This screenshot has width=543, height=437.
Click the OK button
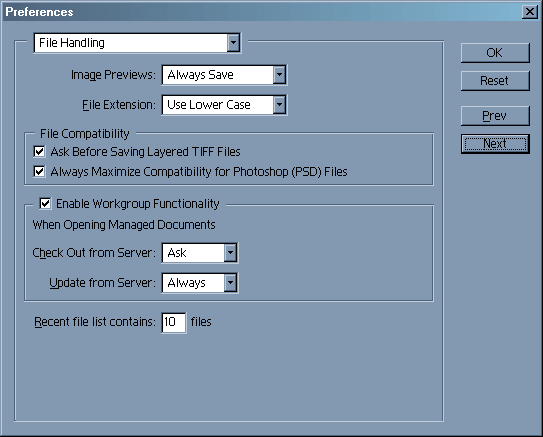pos(495,53)
